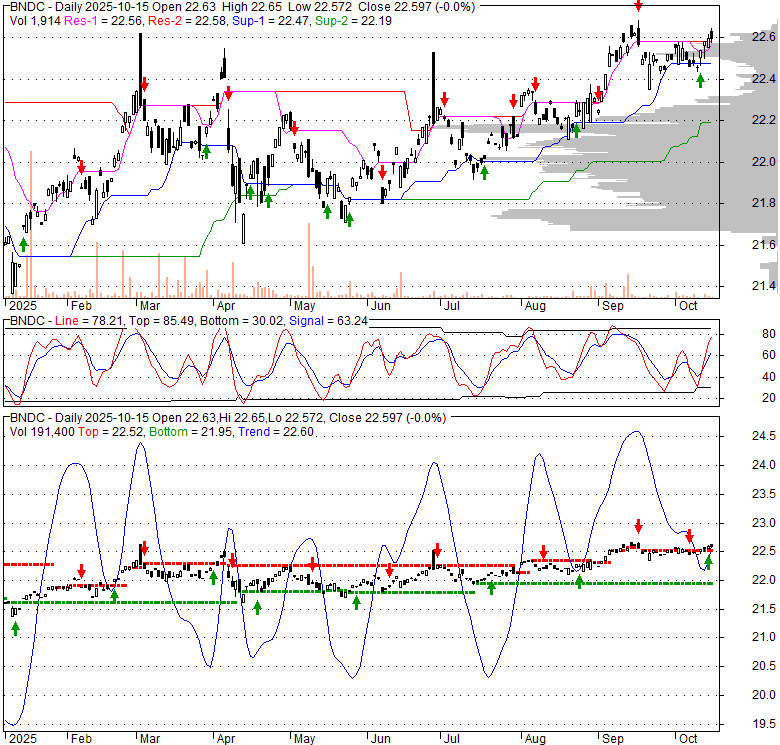The image size is (780, 745).
Task: Click the red sell arrow in February, top chart
Action: [x=82, y=167]
